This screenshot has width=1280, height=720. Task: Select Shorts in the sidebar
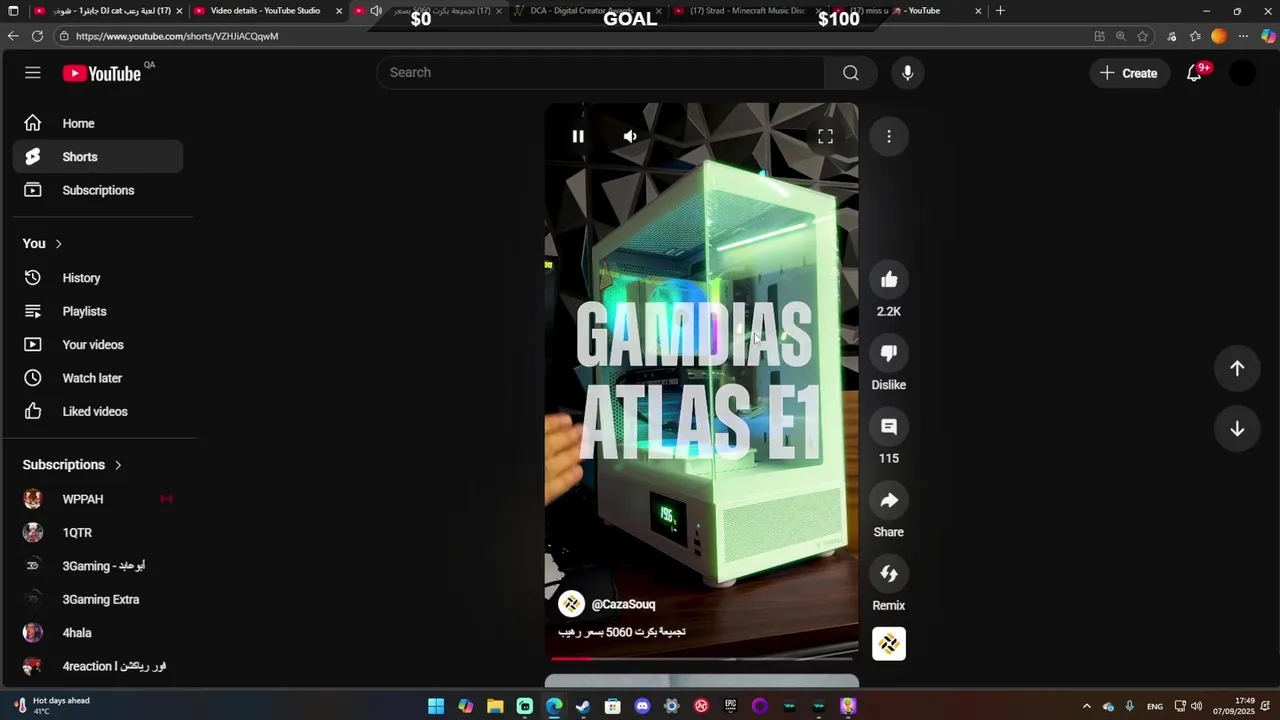(98, 157)
